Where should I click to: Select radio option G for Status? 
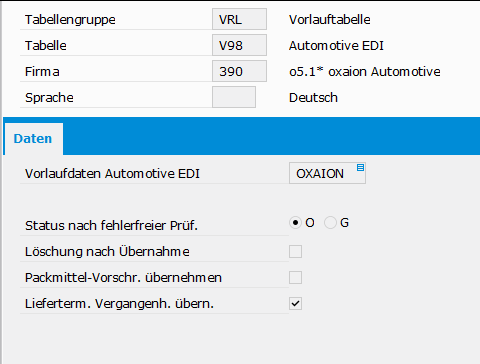[330, 222]
